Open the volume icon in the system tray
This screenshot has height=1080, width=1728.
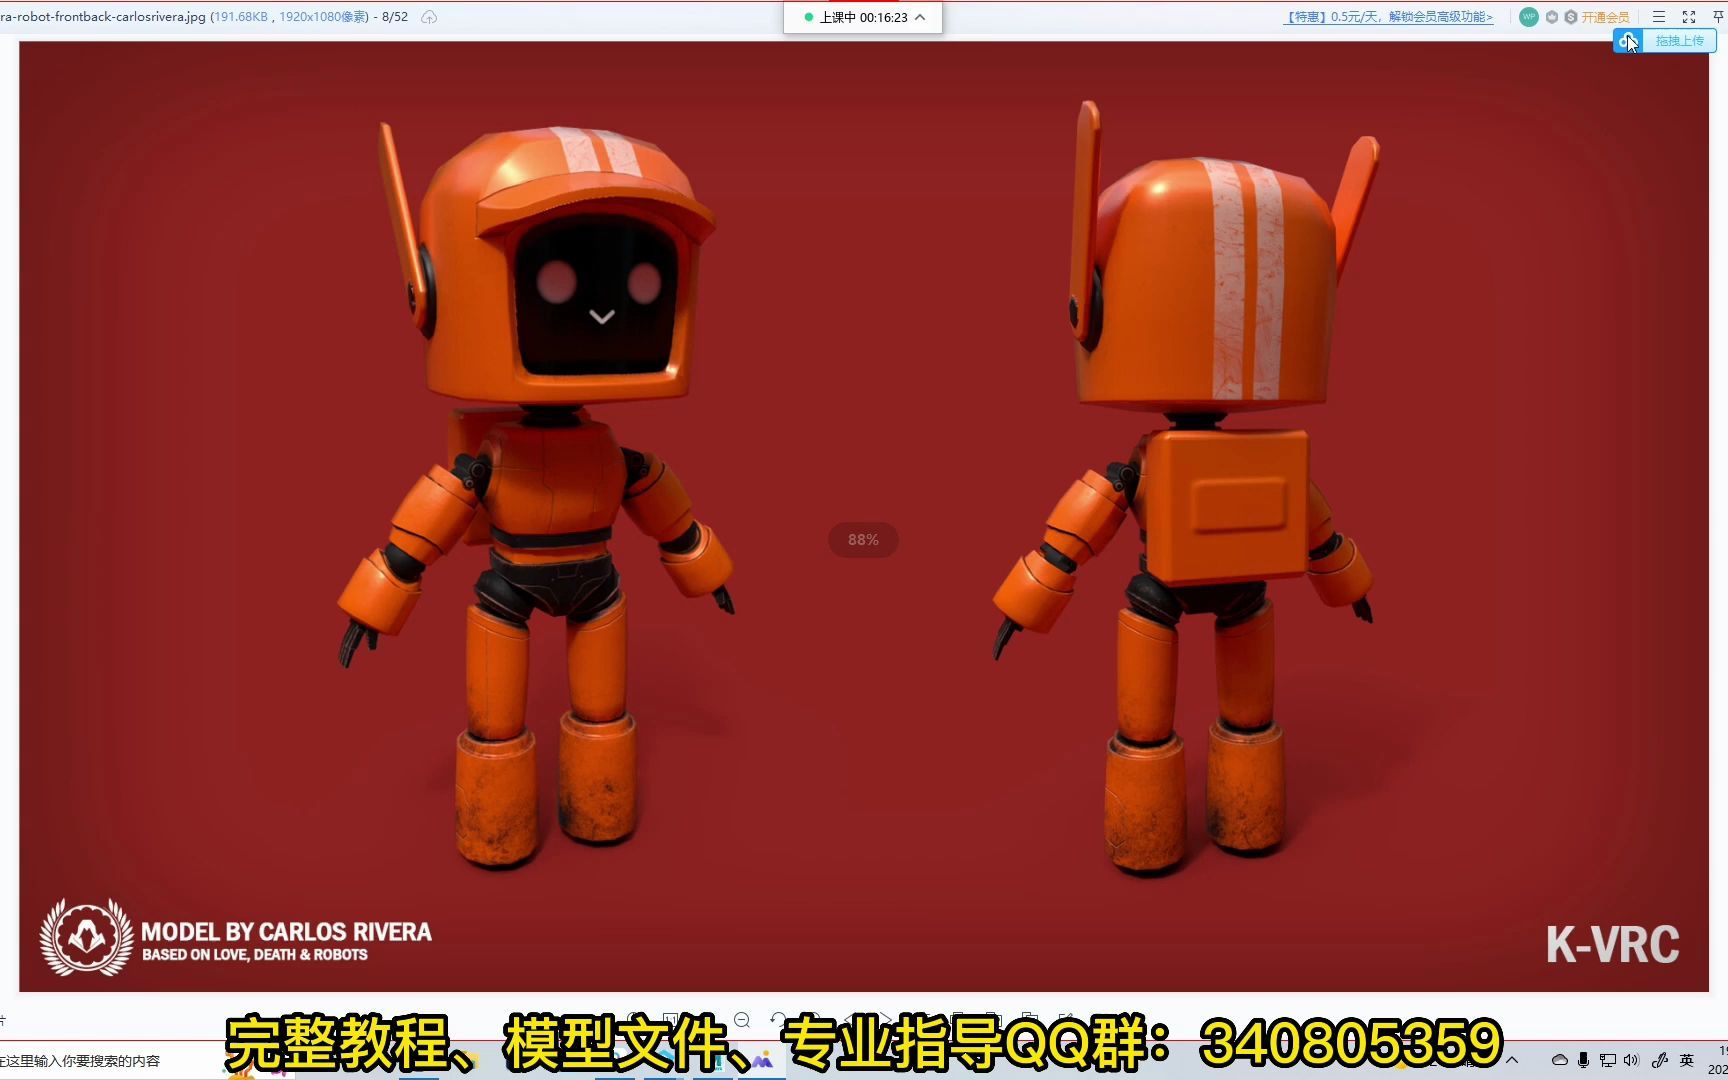1632,1060
